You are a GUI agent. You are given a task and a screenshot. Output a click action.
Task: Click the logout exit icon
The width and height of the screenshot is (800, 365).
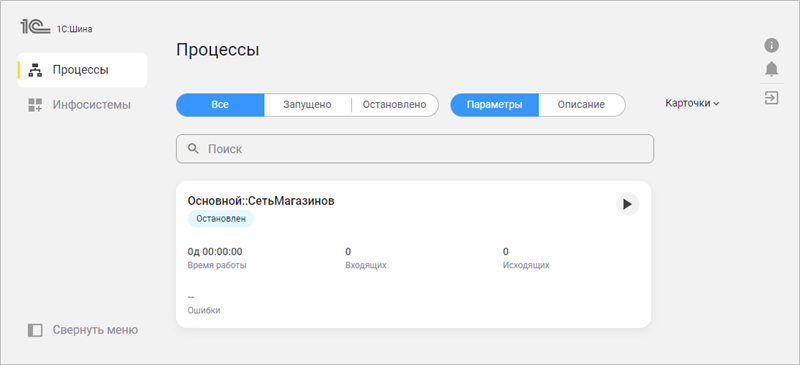tap(771, 98)
